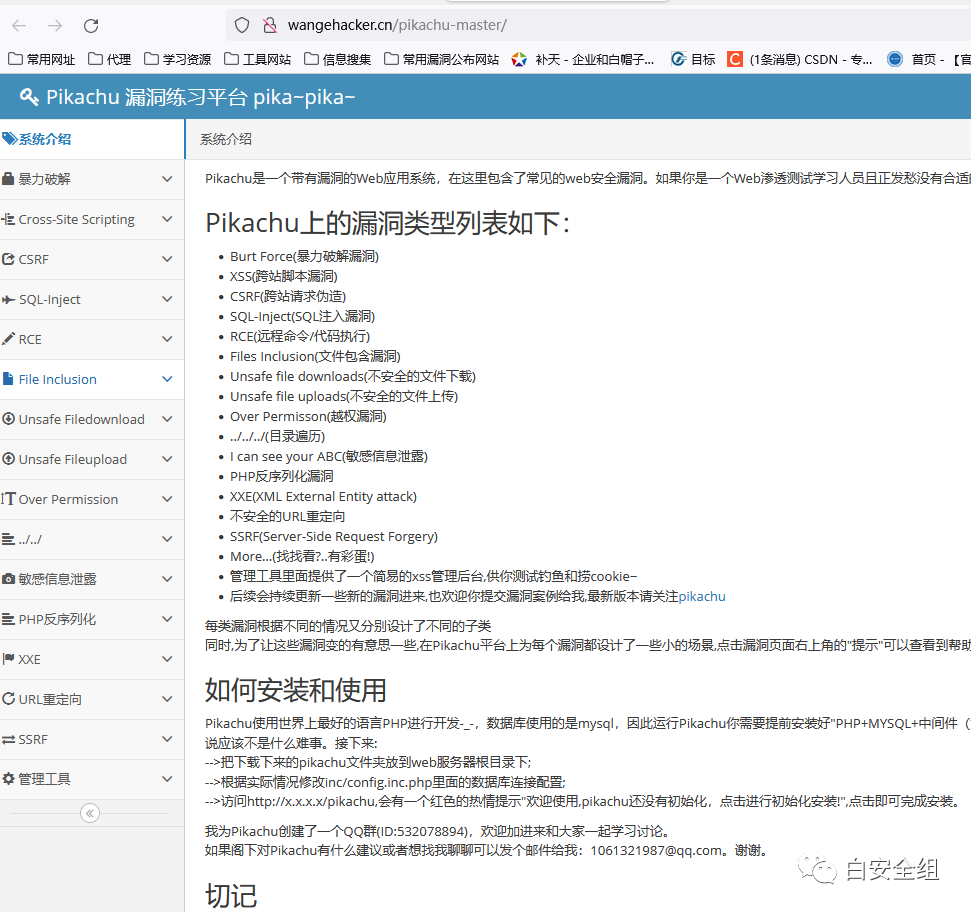Click the Pikachu 漏洞练习平台 header title
This screenshot has width=971, height=912.
click(x=201, y=97)
